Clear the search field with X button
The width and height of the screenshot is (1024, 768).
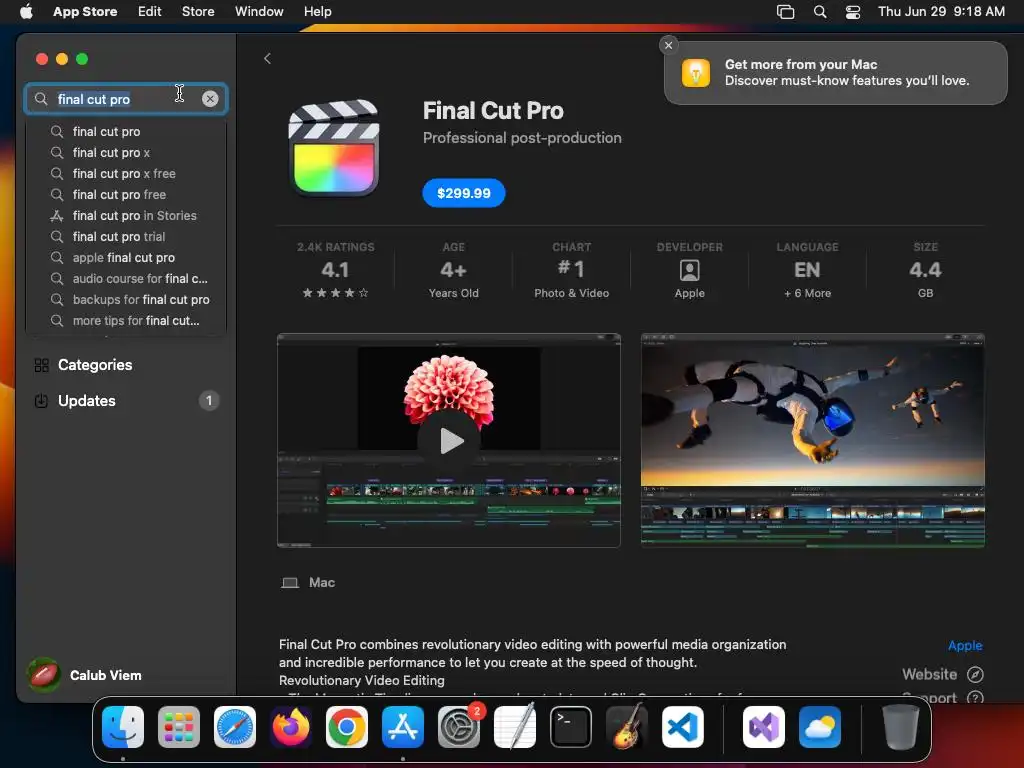(210, 99)
